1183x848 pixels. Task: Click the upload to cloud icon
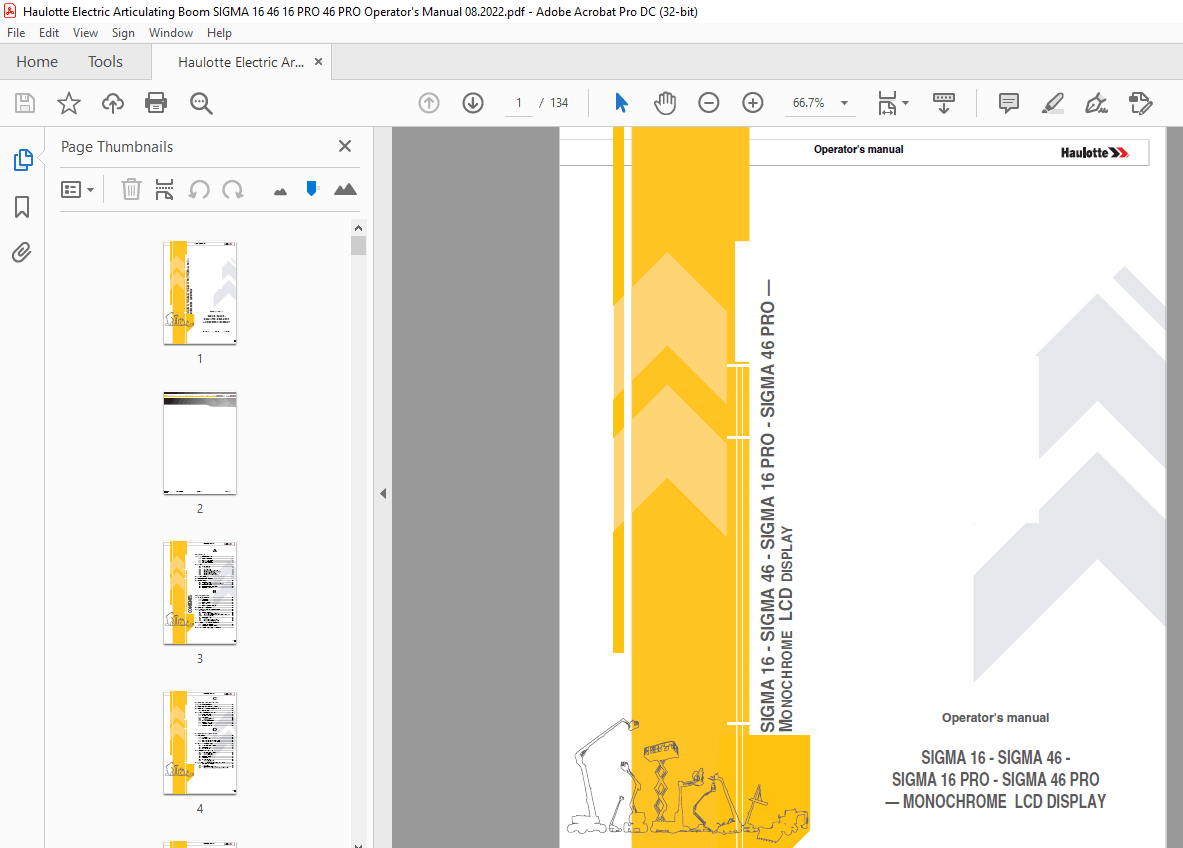(x=113, y=103)
